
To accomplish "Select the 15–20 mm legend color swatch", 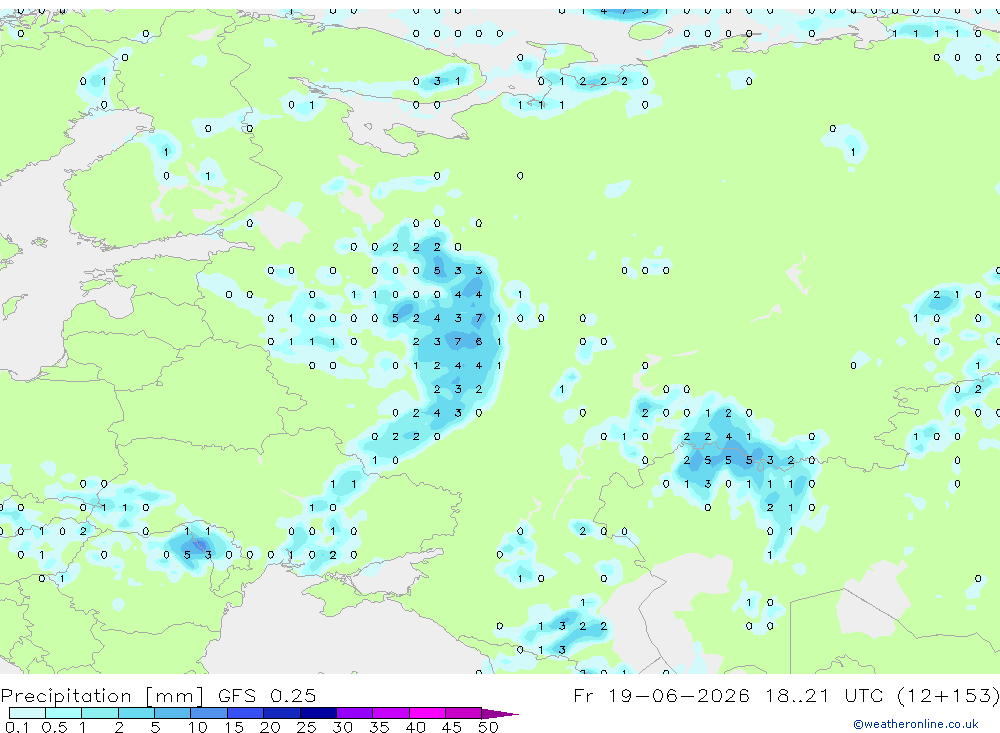I will [x=246, y=713].
